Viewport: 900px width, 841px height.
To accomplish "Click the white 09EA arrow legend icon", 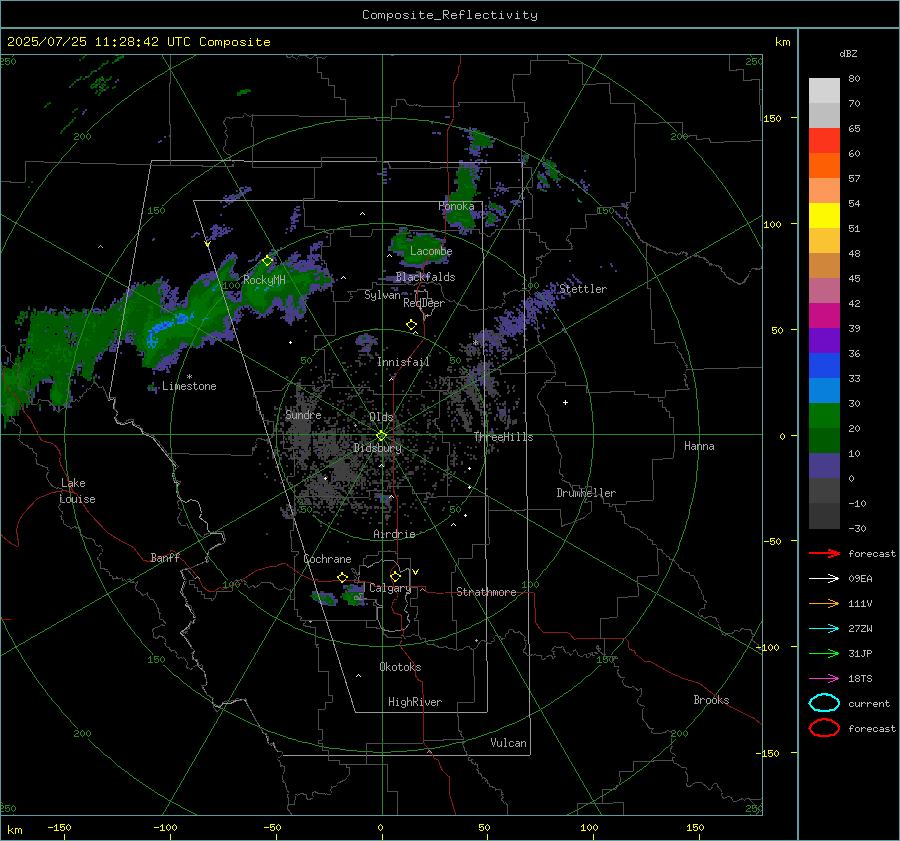I will click(x=824, y=579).
